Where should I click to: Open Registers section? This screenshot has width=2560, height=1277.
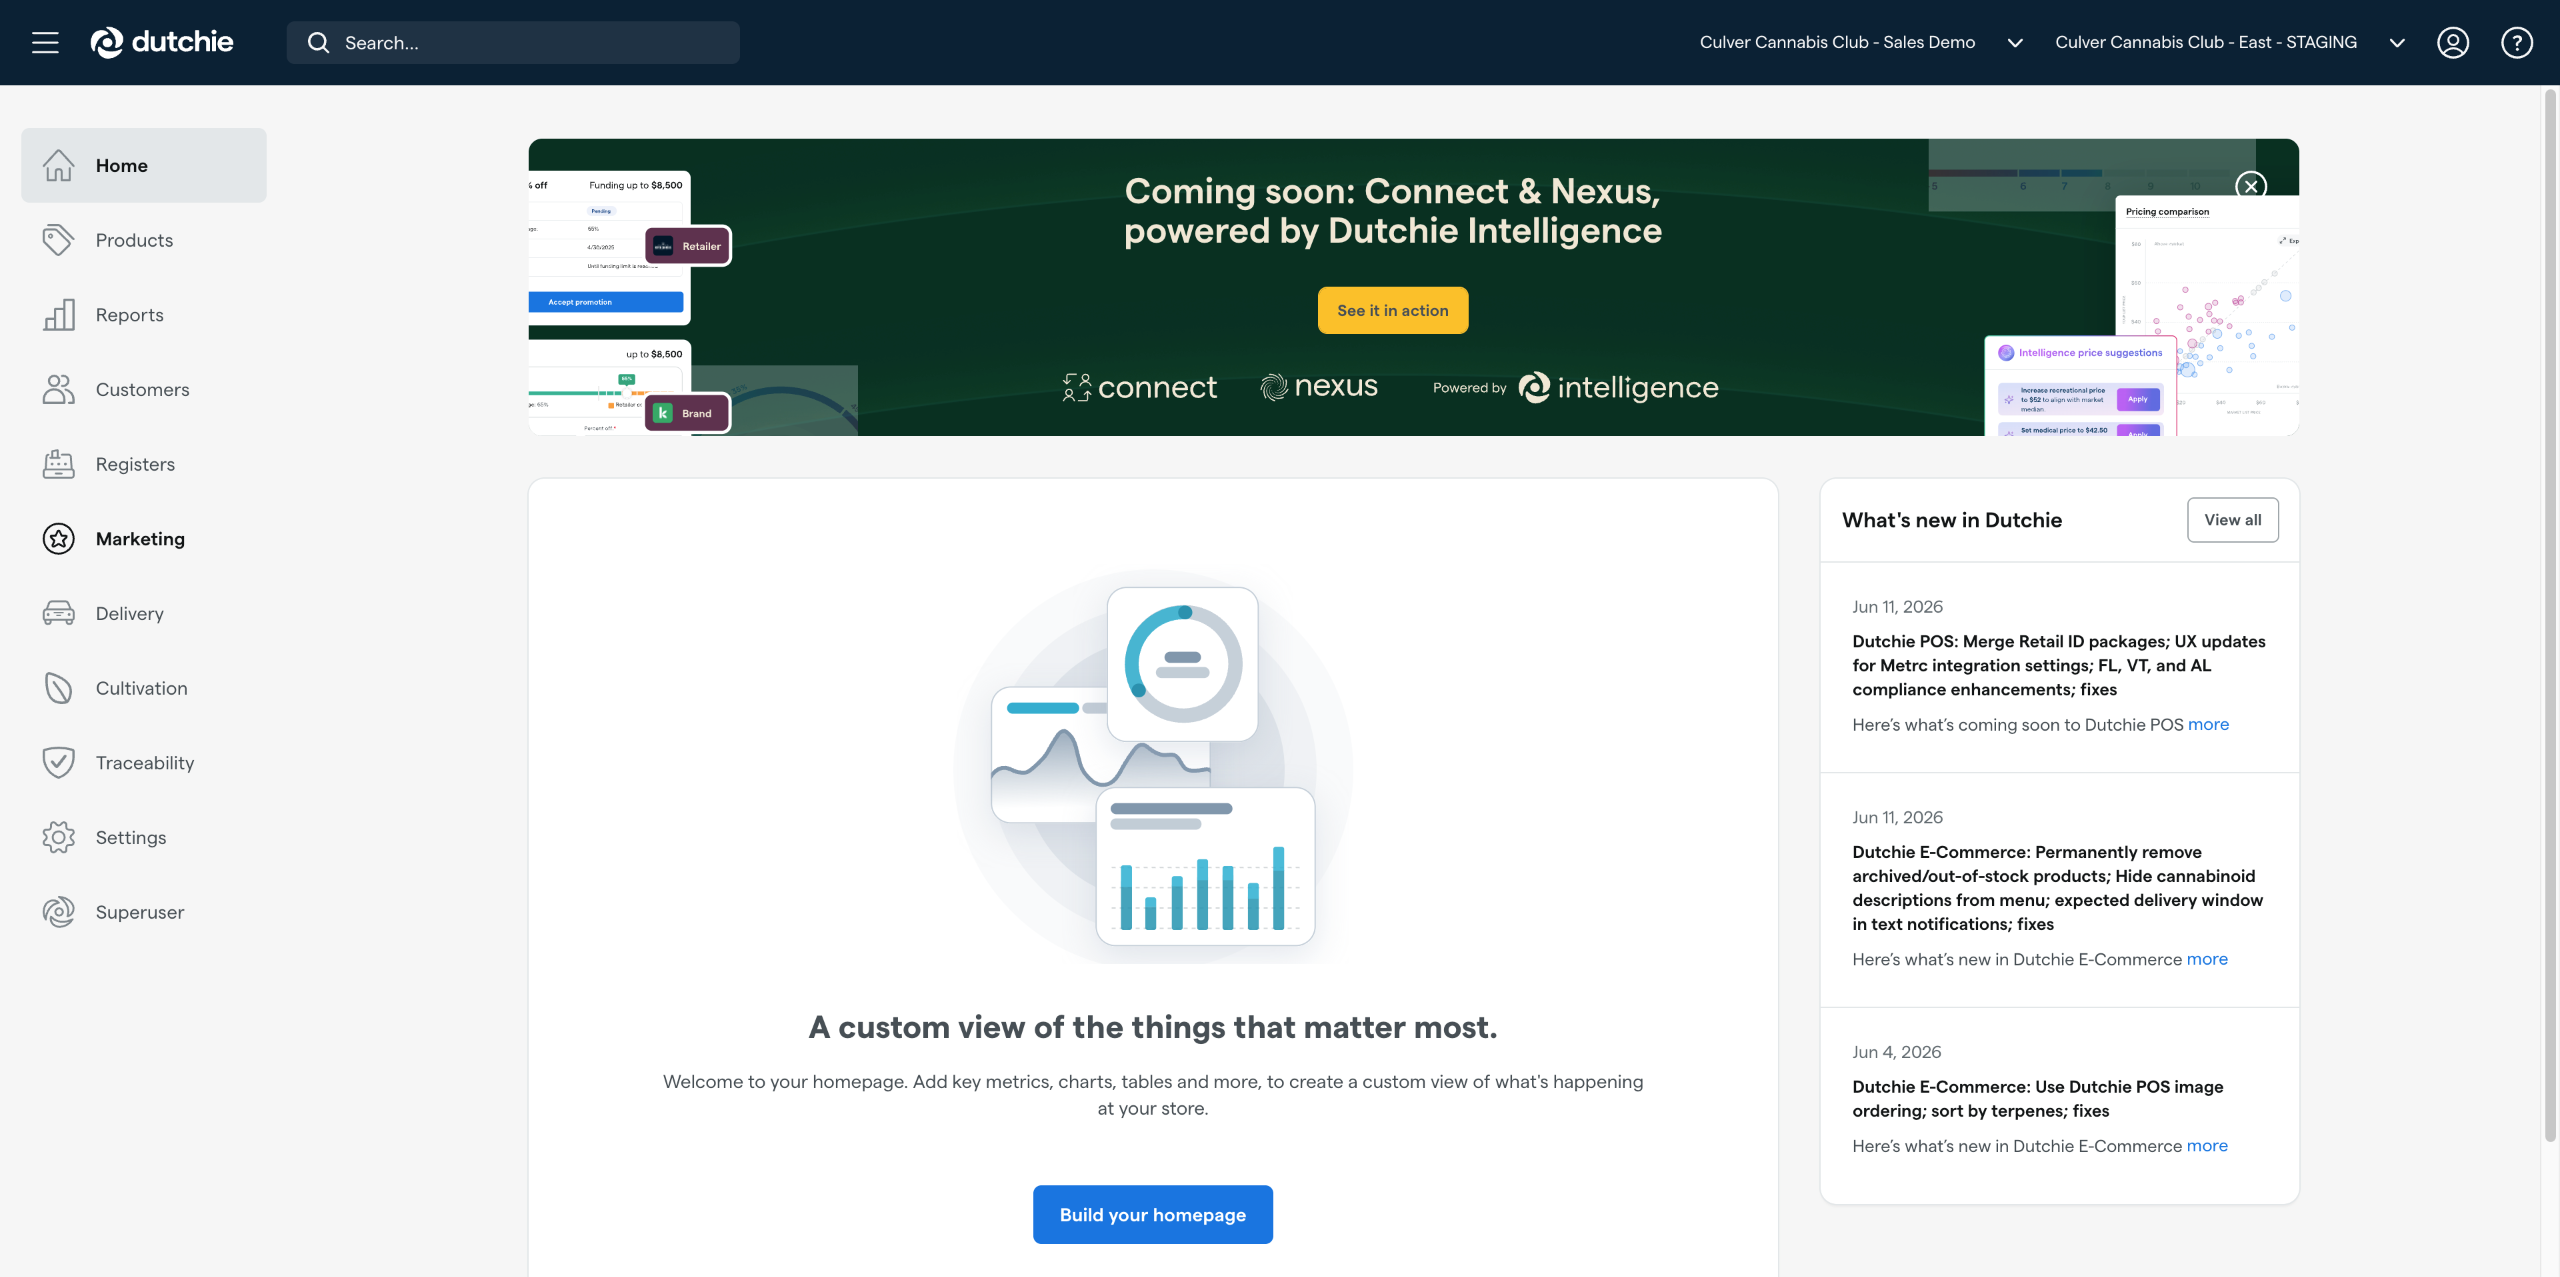pyautogui.click(x=144, y=464)
